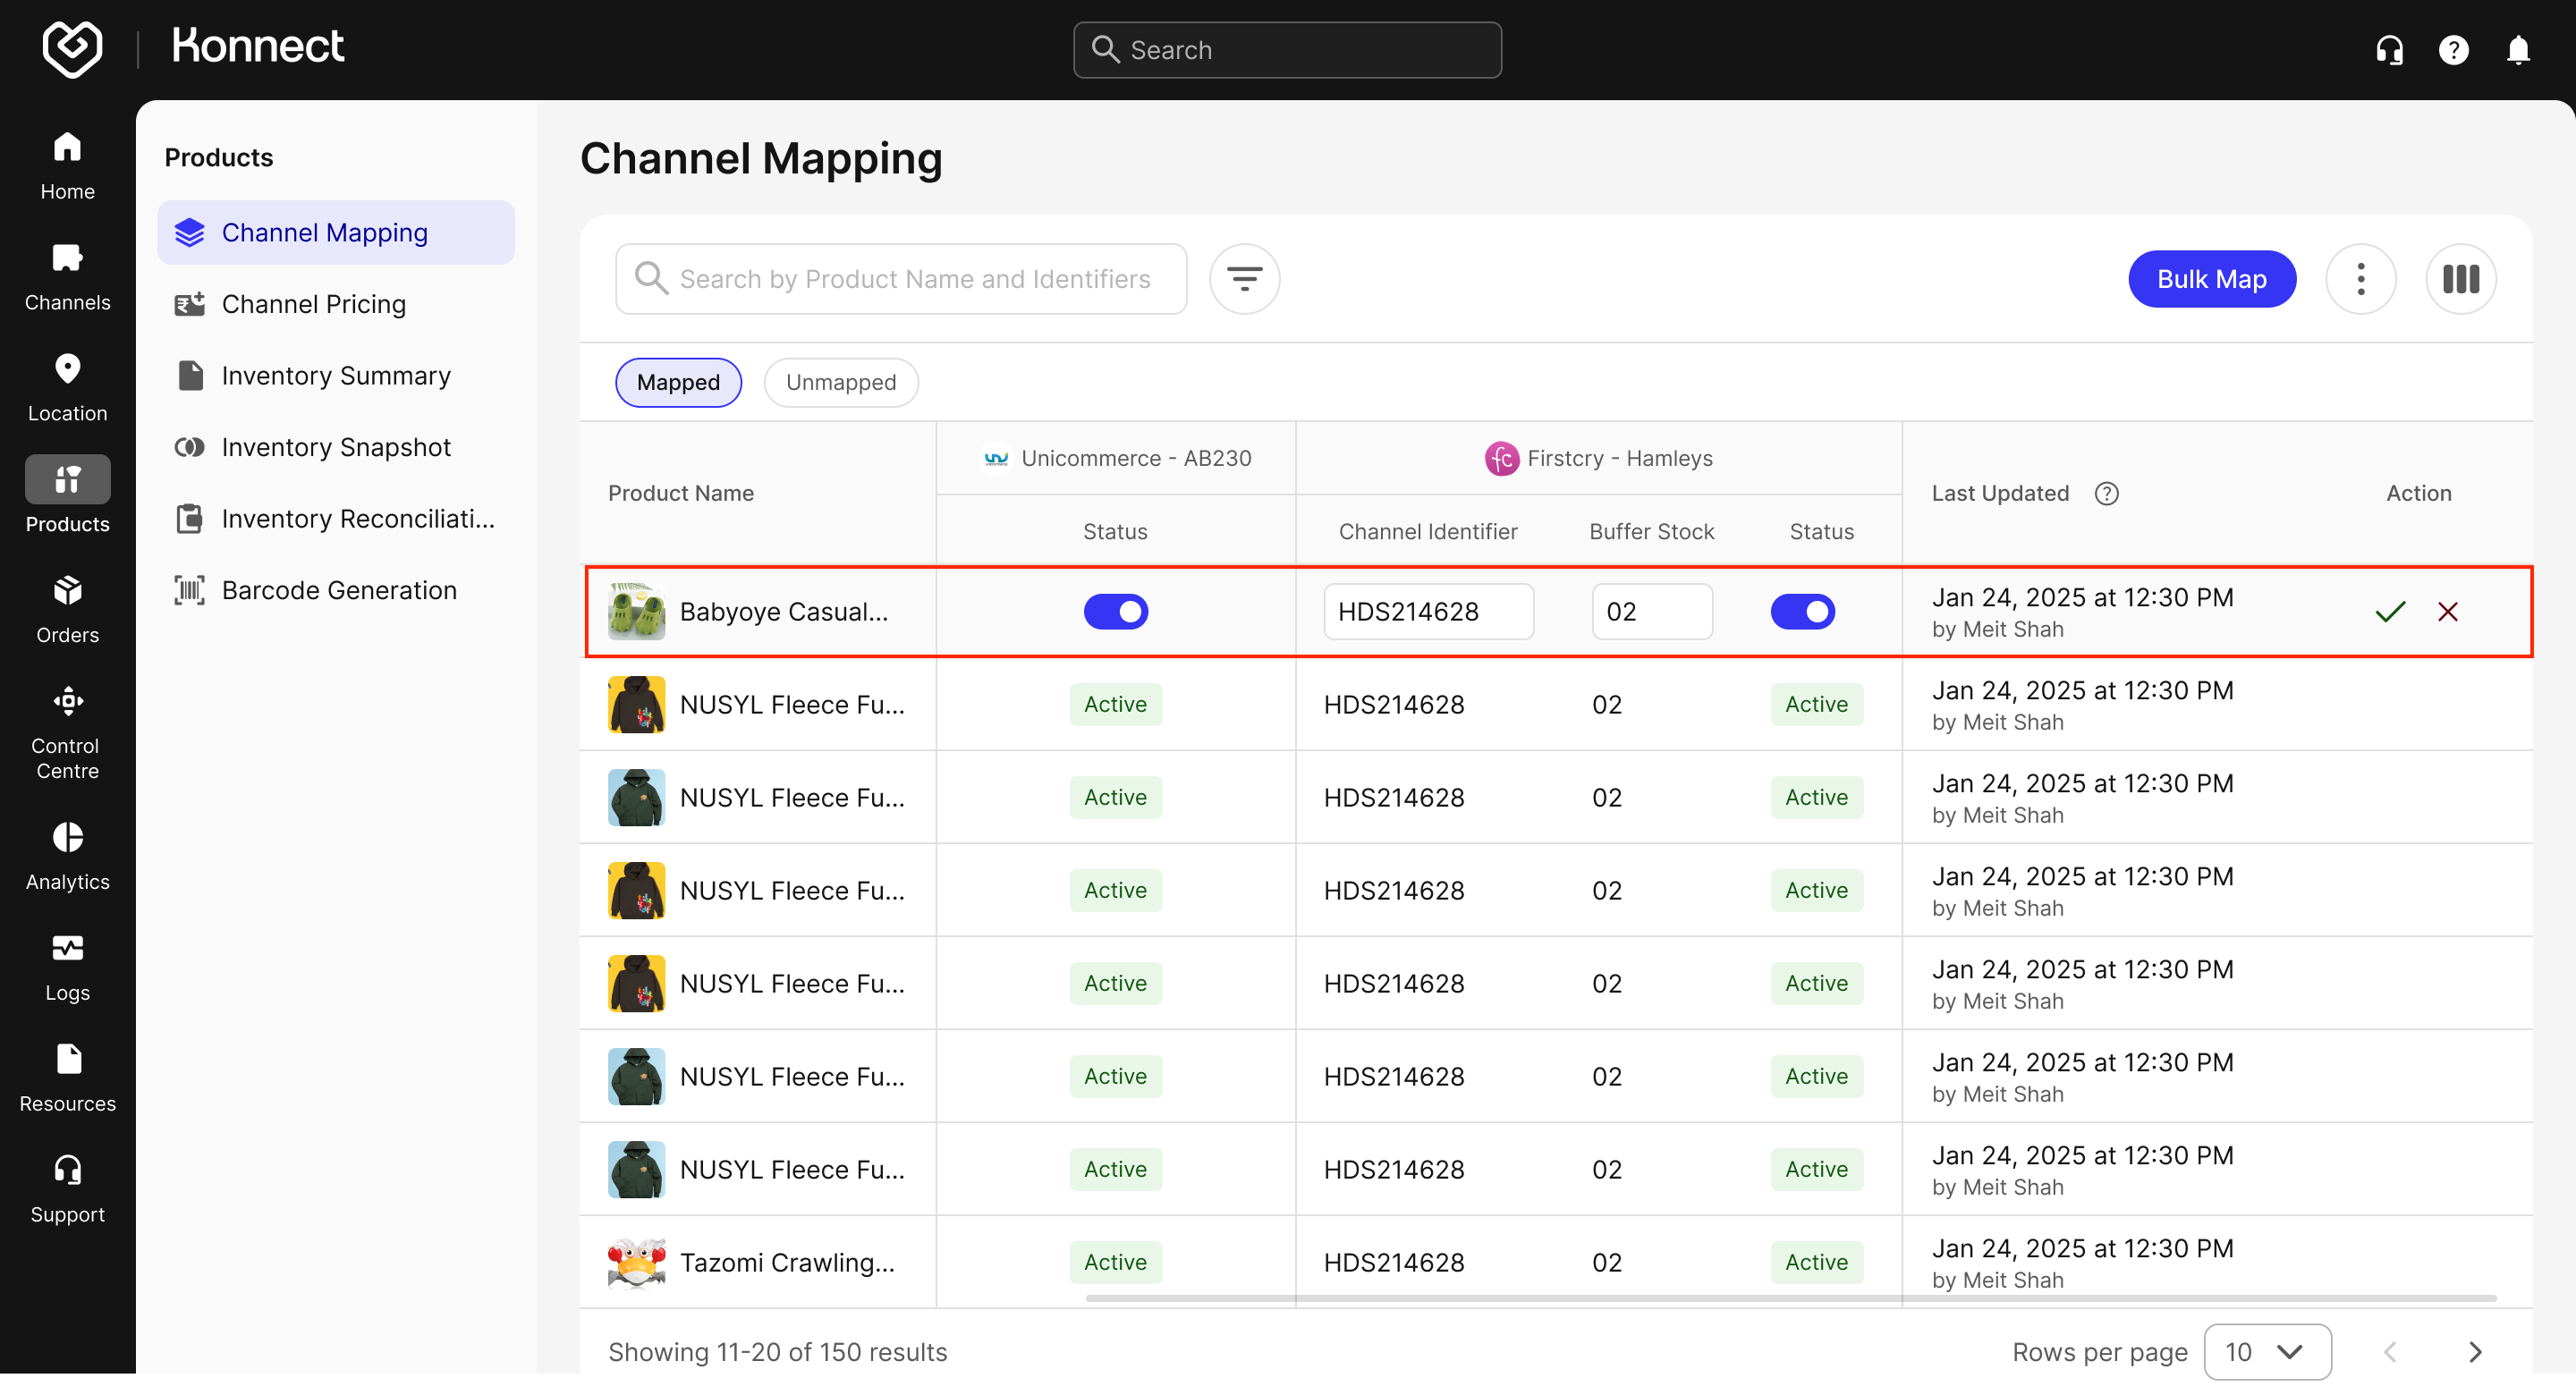The height and width of the screenshot is (1395, 2576).
Task: Click the Unicommerce channel logo
Action: point(996,459)
